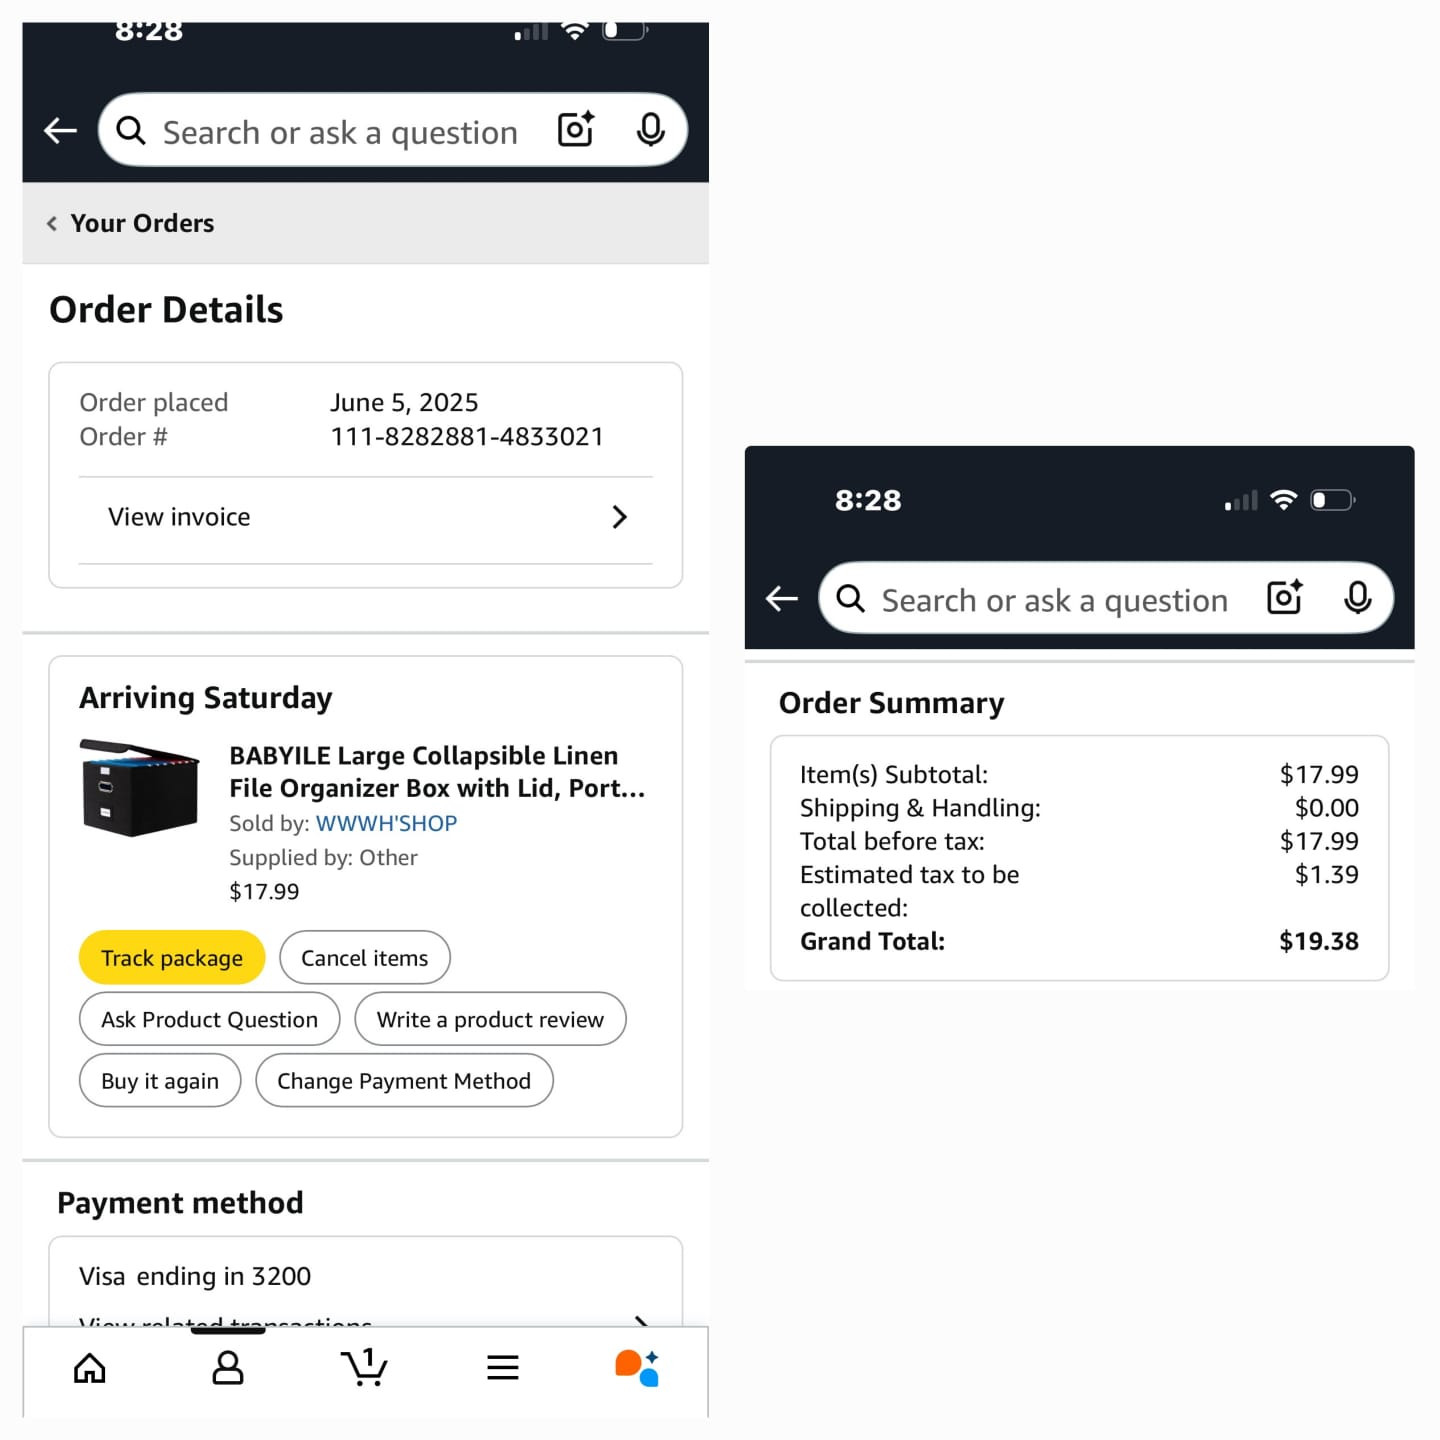Open the WWWH'SHOP seller link
This screenshot has height=1440, width=1440.
coord(386,823)
